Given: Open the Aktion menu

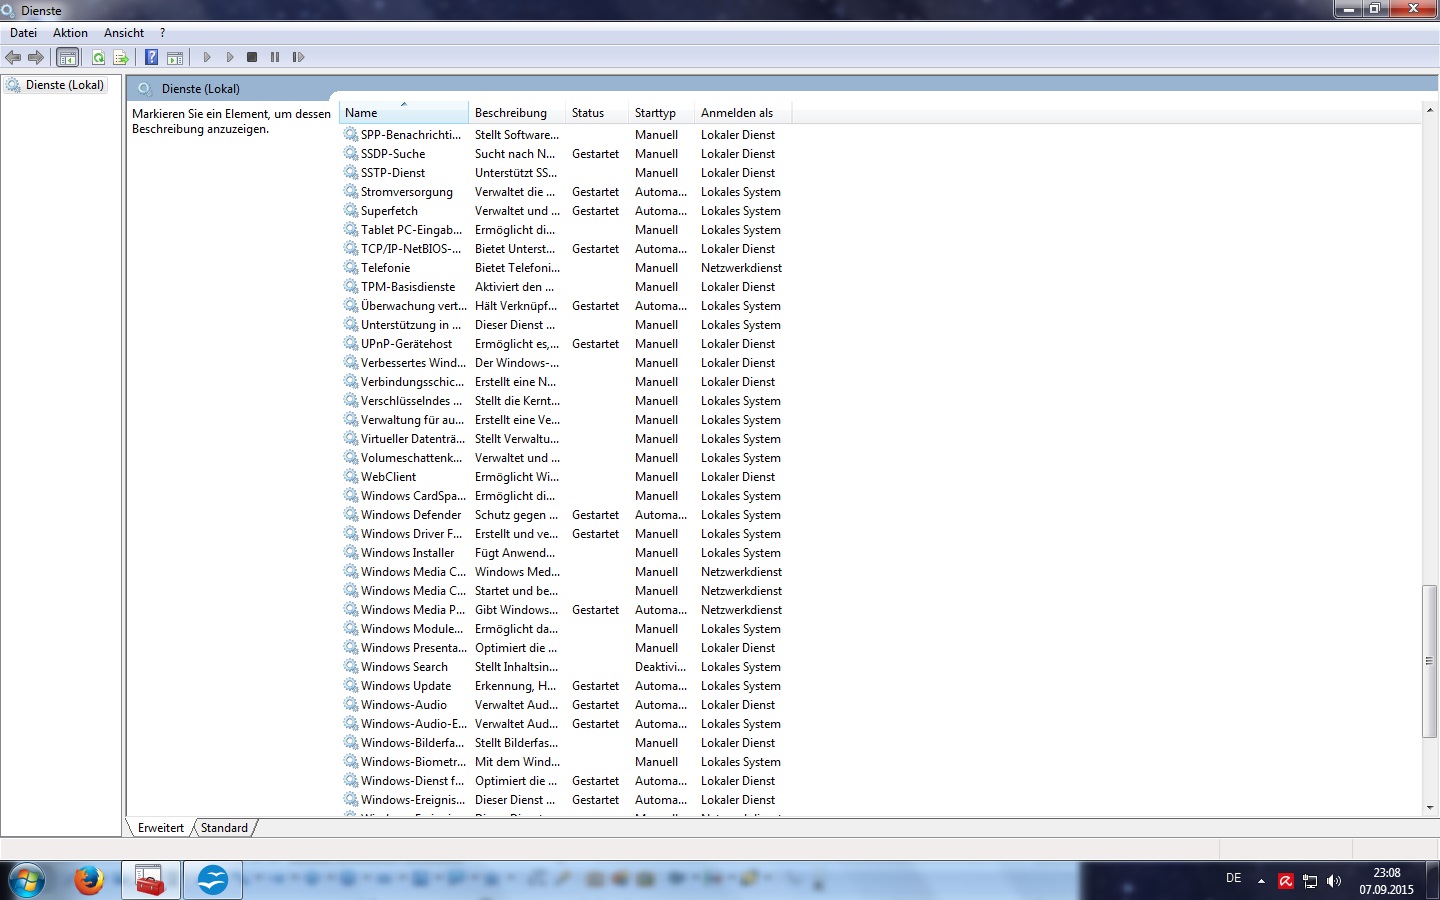Looking at the screenshot, I should click(x=70, y=33).
